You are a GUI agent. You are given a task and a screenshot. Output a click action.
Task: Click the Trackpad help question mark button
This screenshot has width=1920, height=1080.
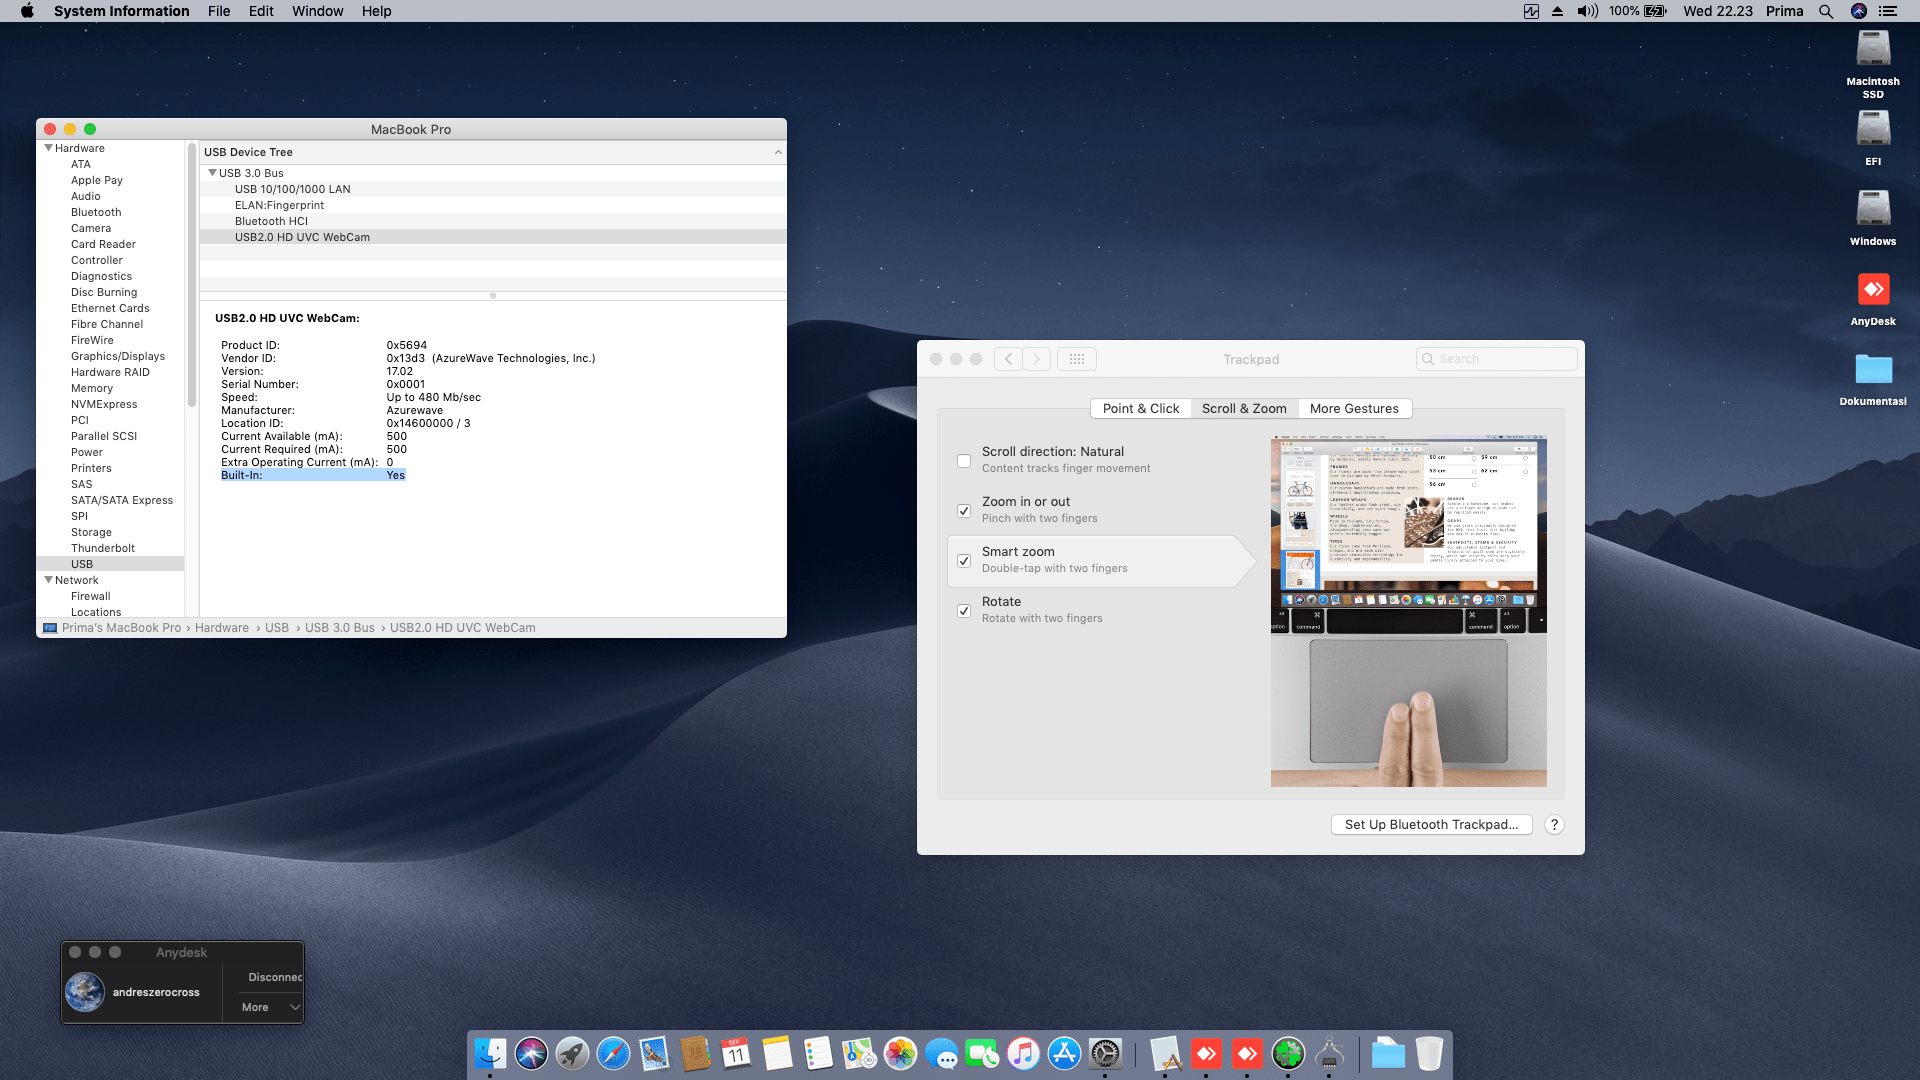tap(1554, 825)
